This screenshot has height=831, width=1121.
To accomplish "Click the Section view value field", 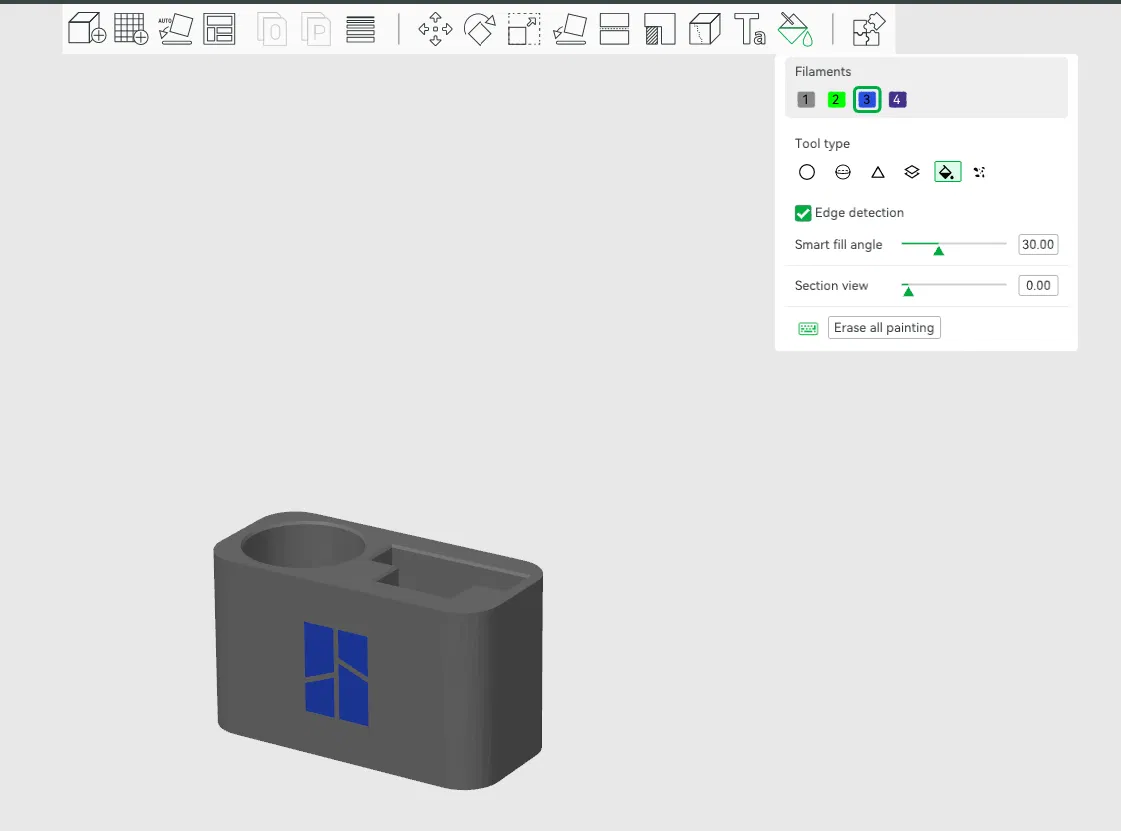I will 1038,286.
